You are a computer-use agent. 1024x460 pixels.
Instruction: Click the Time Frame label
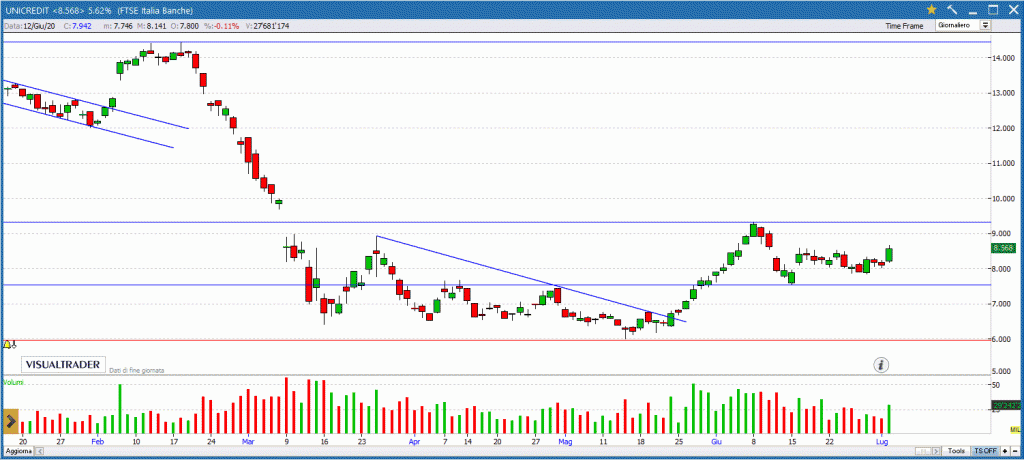pyautogui.click(x=904, y=26)
